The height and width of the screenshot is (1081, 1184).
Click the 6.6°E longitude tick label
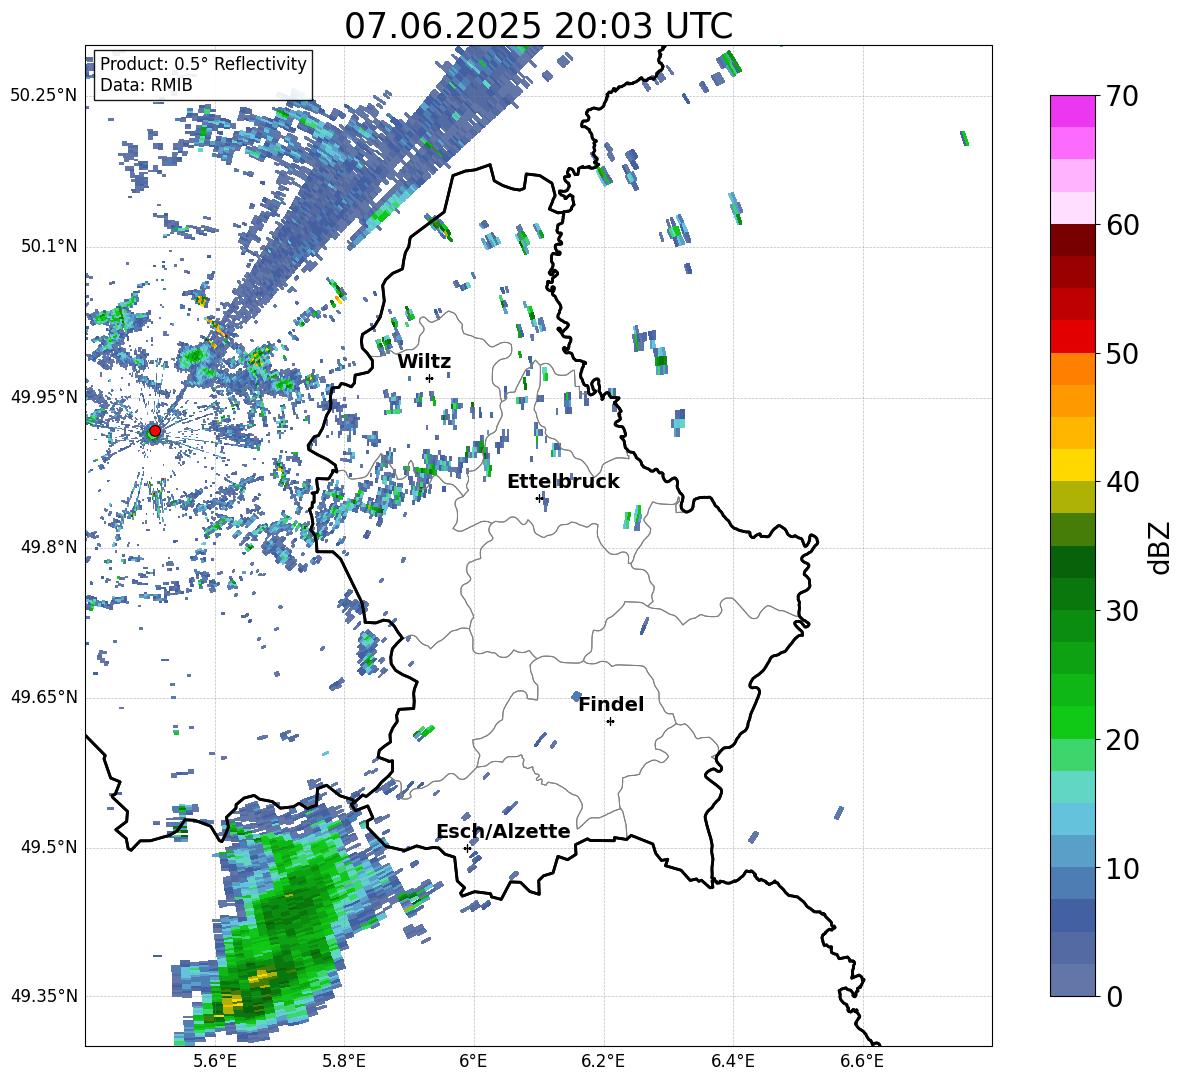point(862,1061)
